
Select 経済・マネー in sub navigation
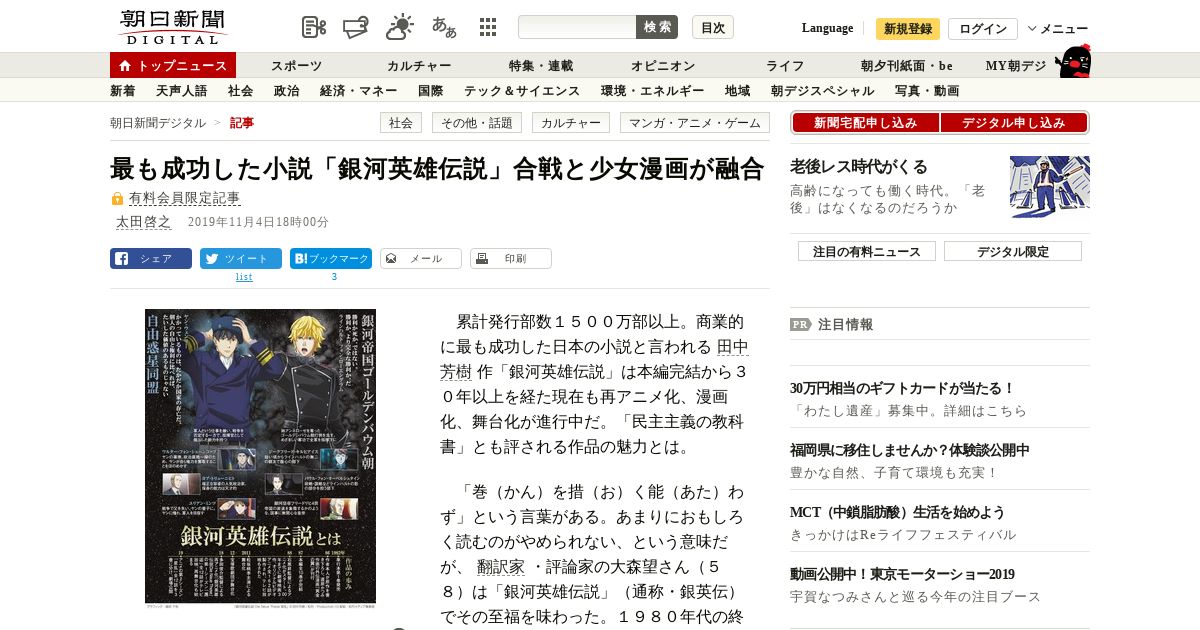(x=358, y=91)
